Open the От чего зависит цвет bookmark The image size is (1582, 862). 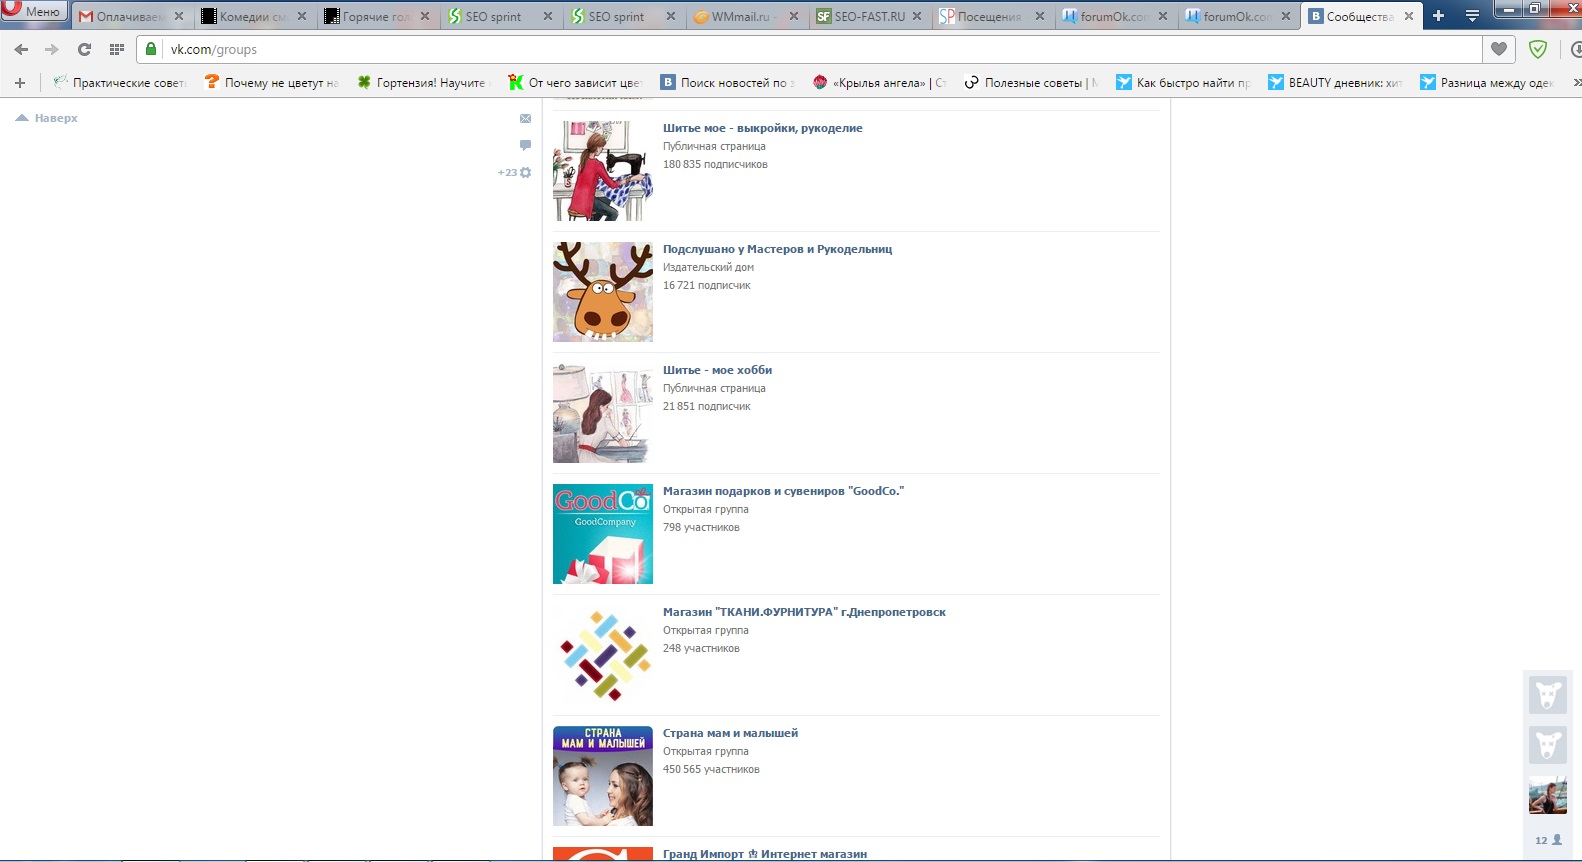[x=575, y=83]
